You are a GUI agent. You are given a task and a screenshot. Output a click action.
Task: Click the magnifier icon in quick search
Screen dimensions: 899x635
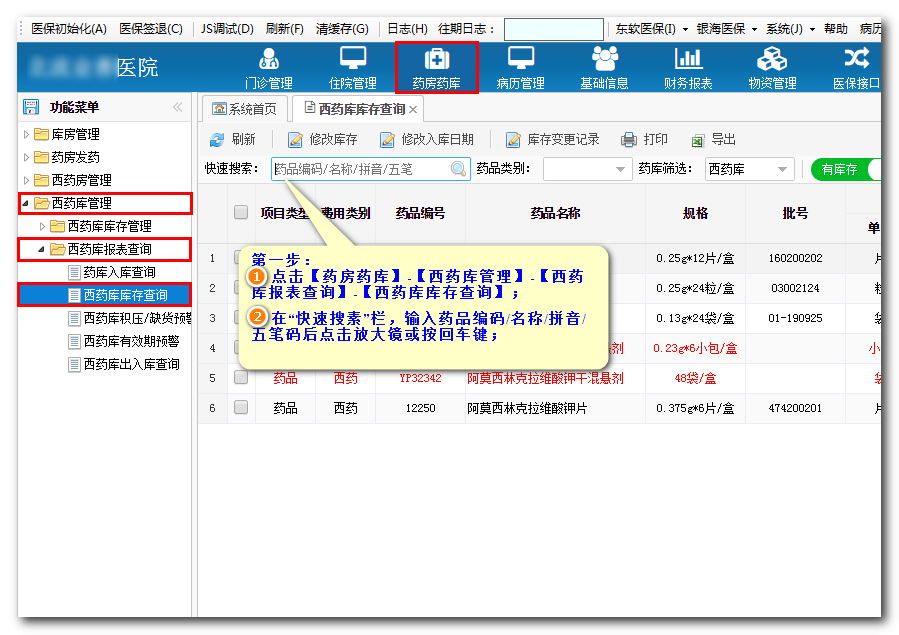(x=458, y=169)
